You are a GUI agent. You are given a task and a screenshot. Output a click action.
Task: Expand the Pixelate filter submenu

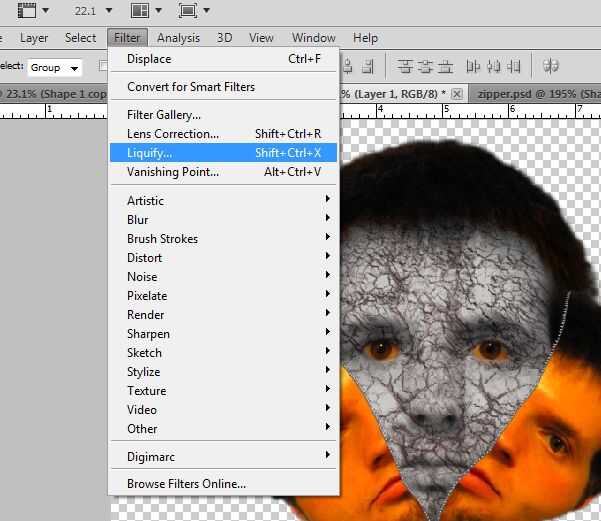[x=223, y=296]
